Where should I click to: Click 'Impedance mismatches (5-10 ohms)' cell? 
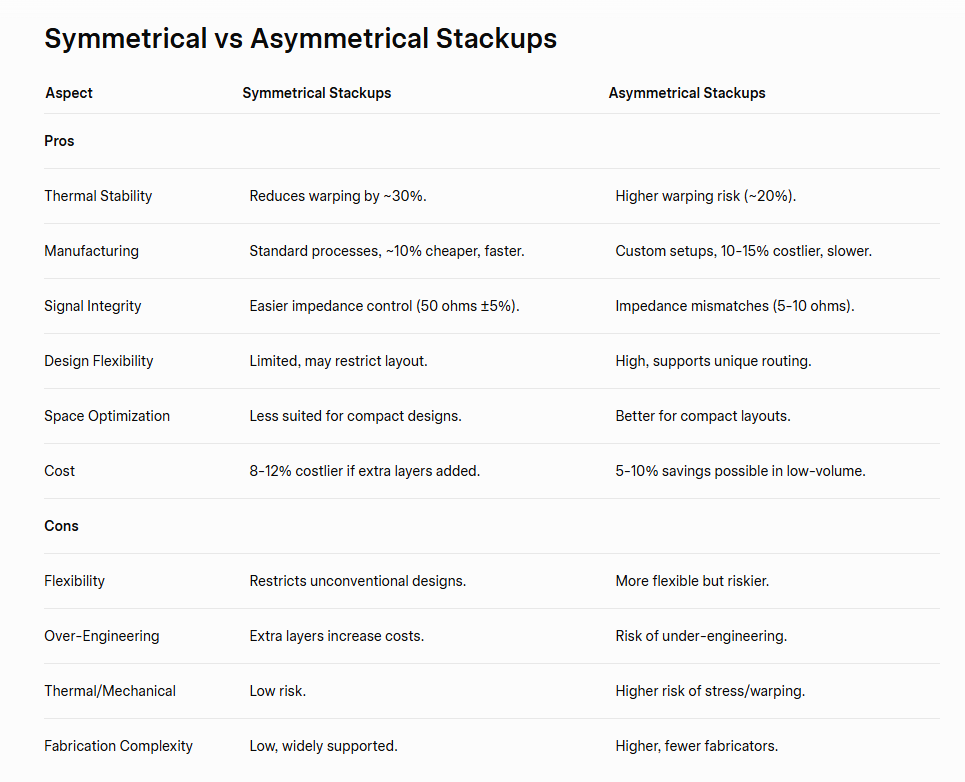pos(735,306)
